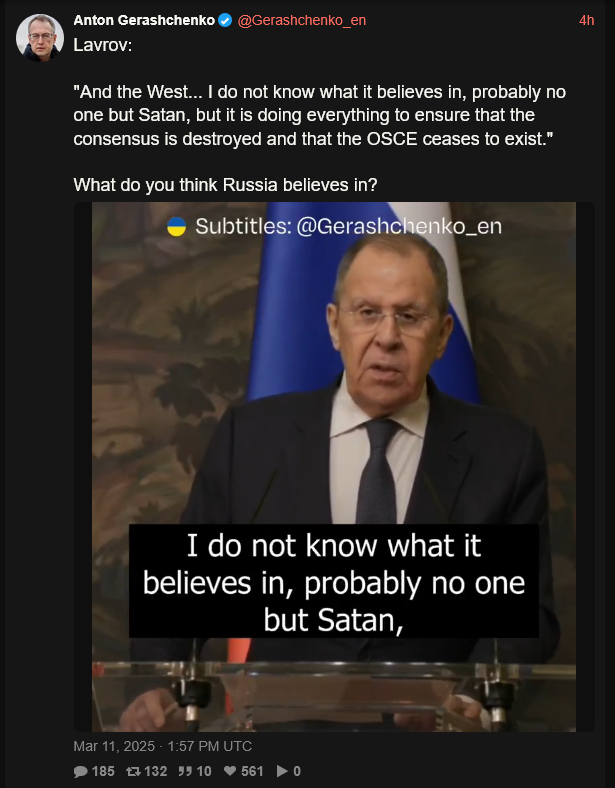Image resolution: width=615 pixels, height=788 pixels.
Task: Click the "Lavrov:" opening line
Action: [103, 45]
